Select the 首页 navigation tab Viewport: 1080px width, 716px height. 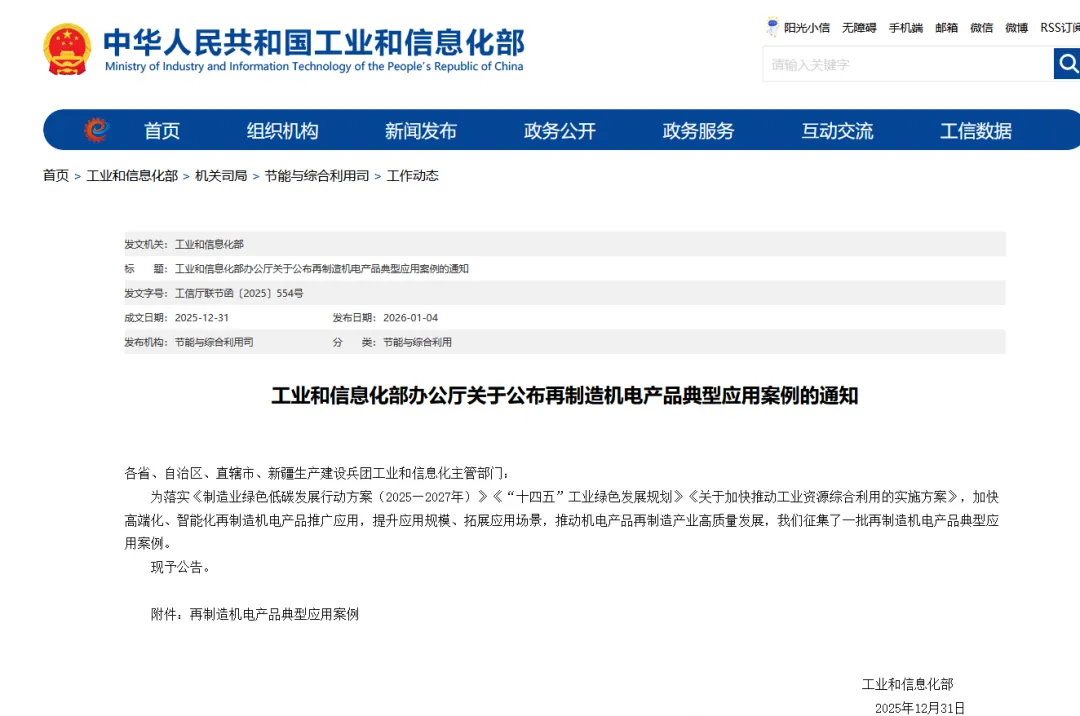click(161, 130)
